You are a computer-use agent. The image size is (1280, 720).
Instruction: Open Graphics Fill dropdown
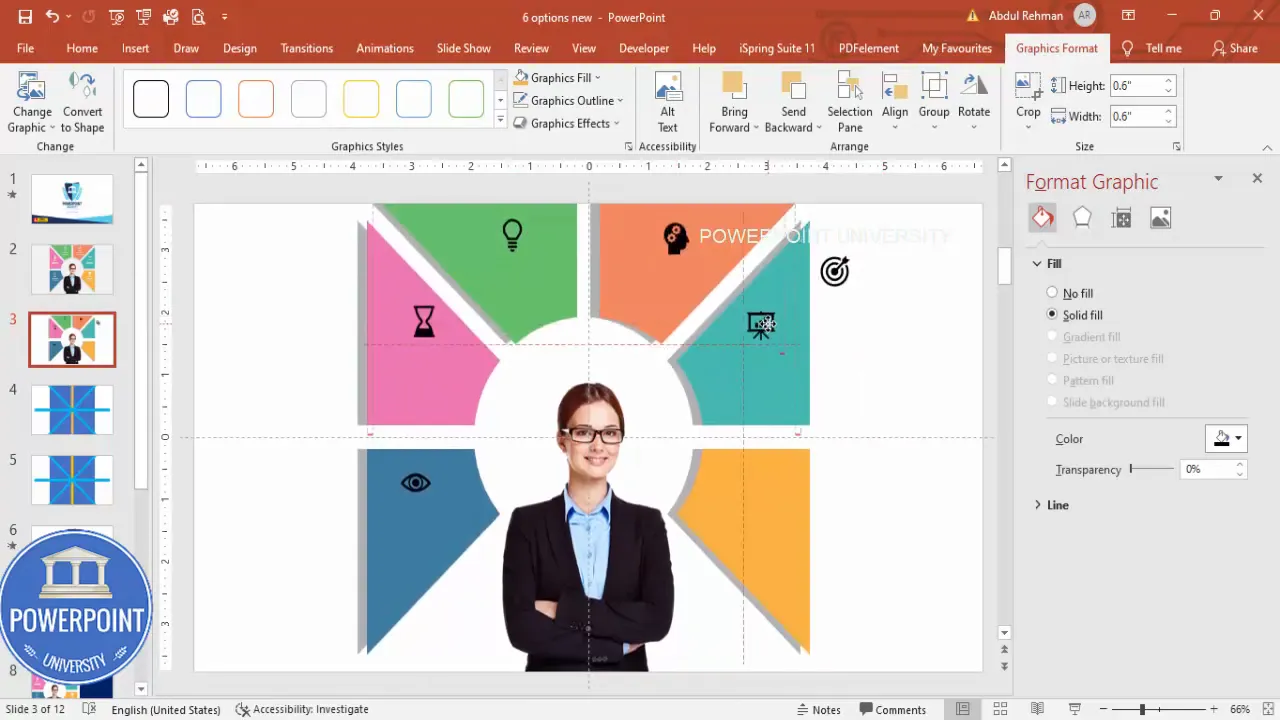557,77
